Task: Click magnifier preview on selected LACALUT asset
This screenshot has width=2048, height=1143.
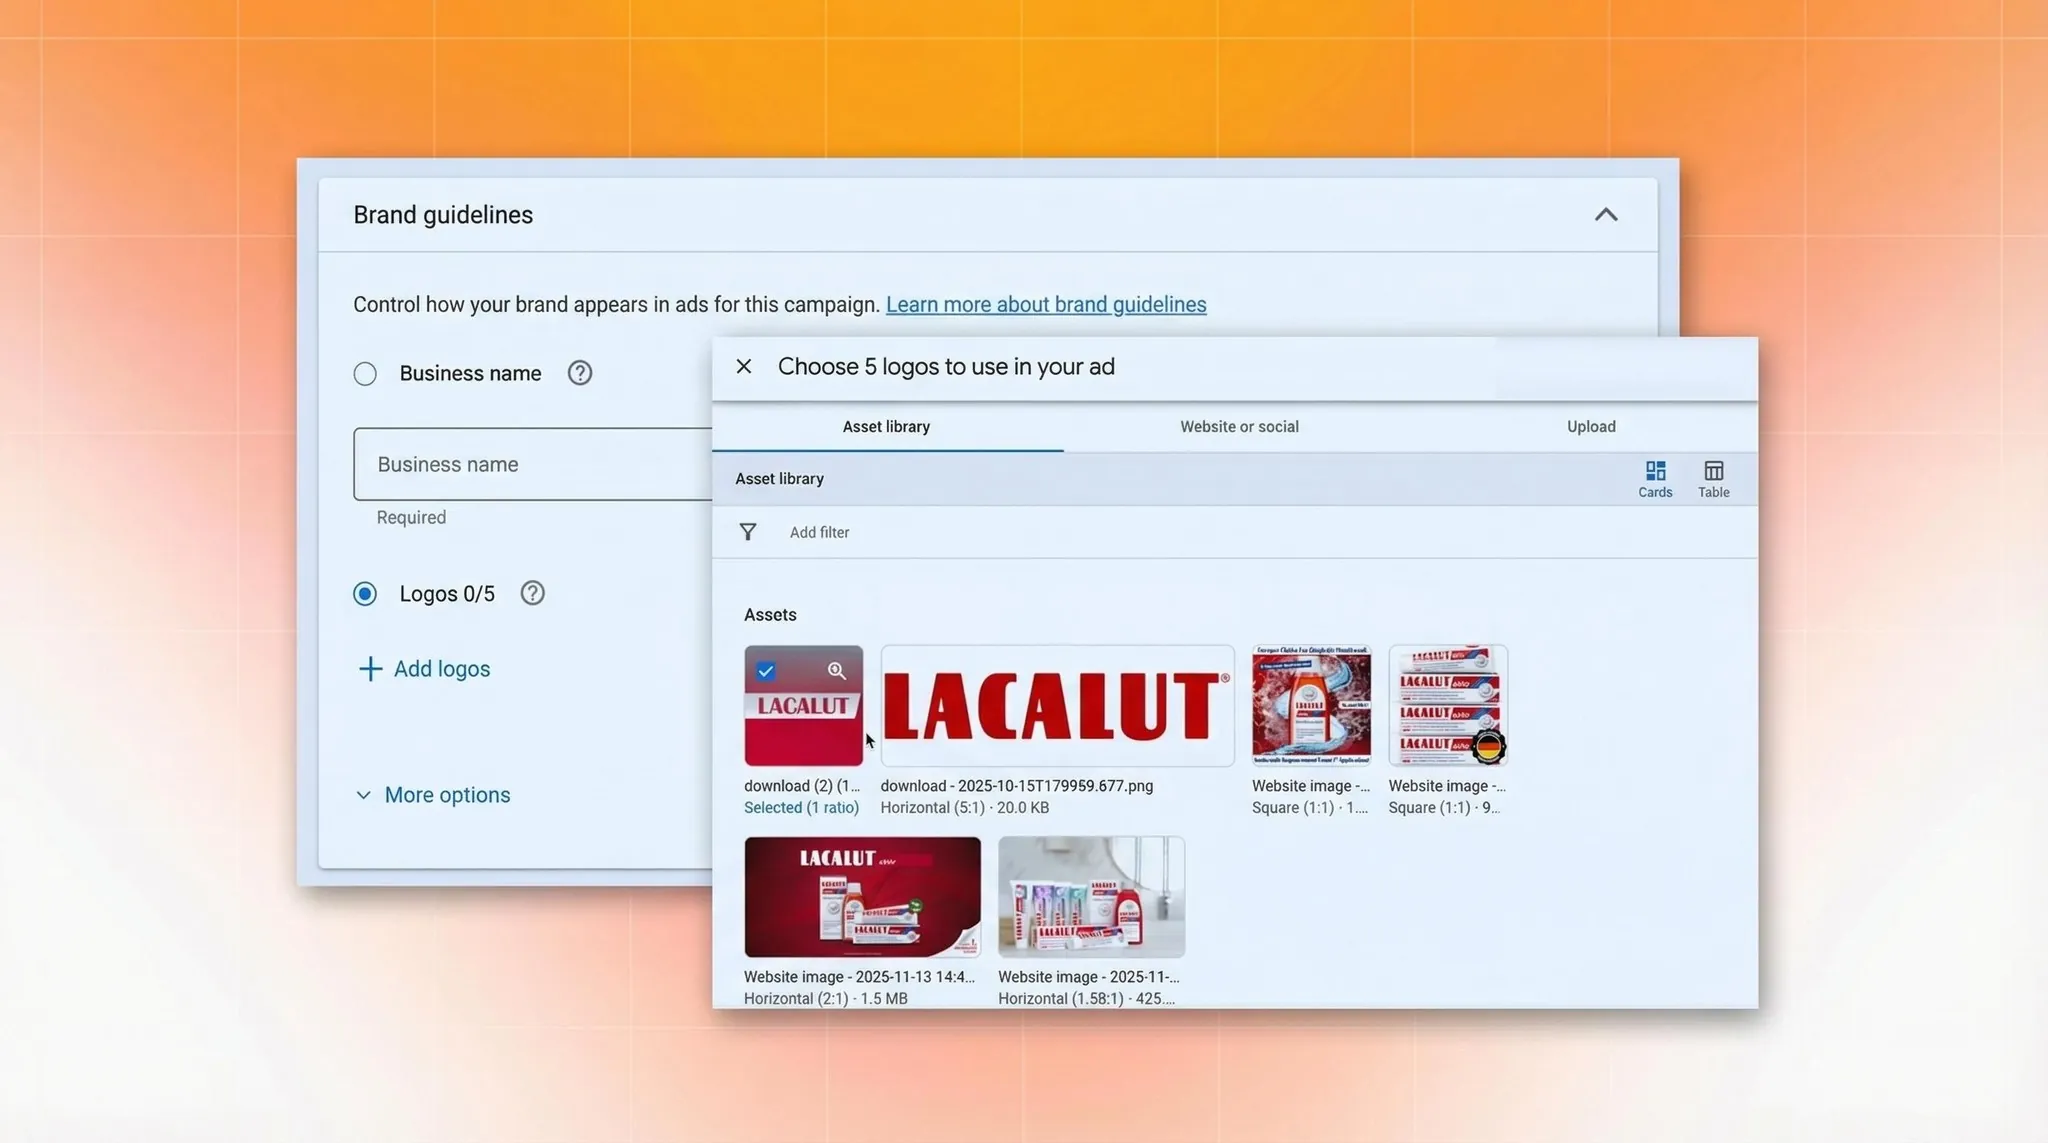Action: coord(837,671)
